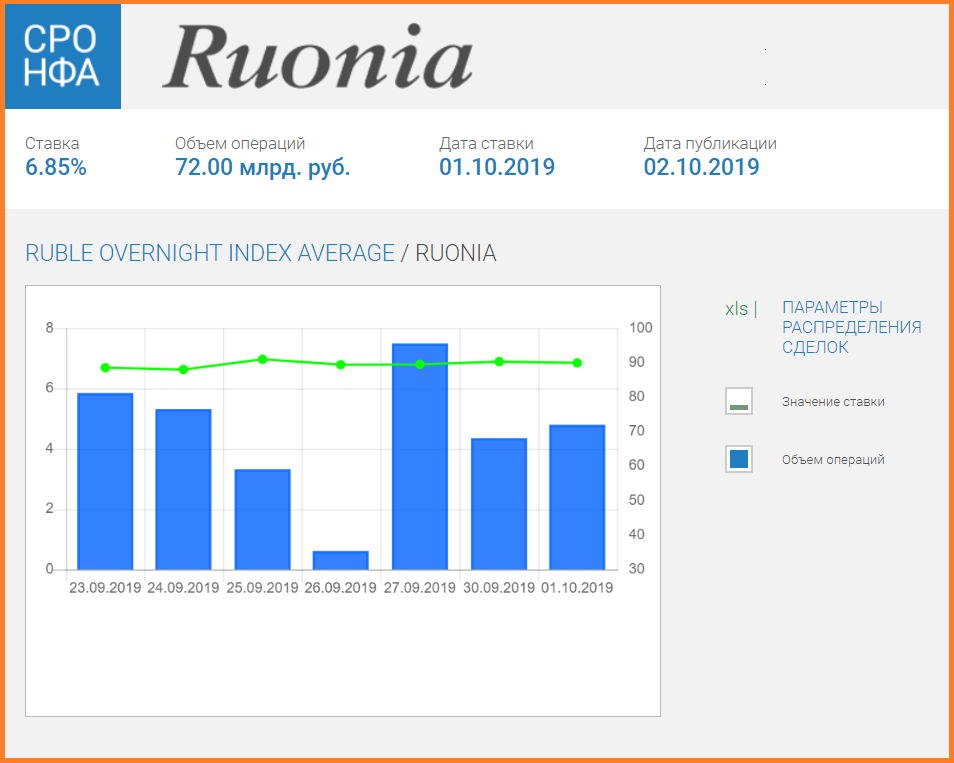
Task: Select the green rate point for 23.09.2019
Action: tap(105, 368)
